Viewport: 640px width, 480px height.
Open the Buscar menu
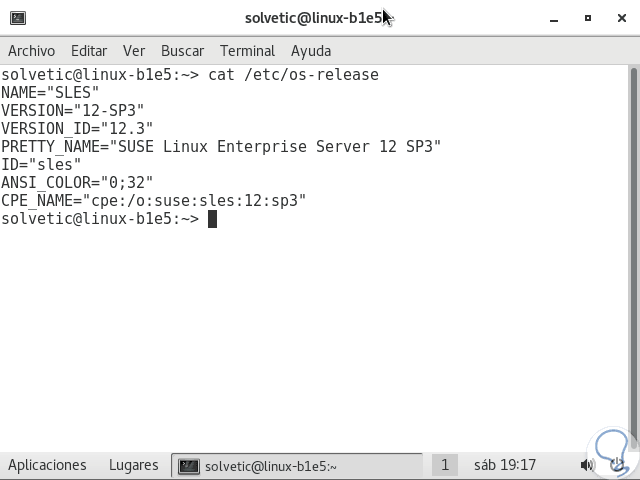tap(182, 51)
